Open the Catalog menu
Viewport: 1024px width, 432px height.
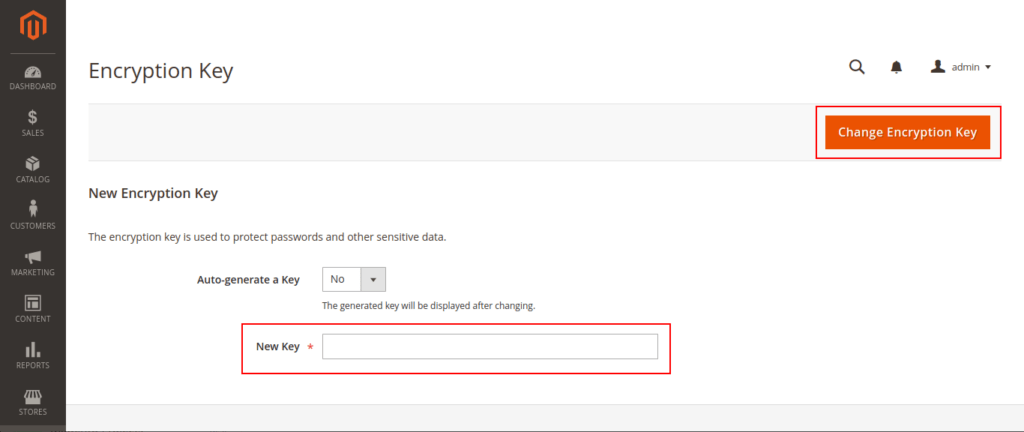tap(33, 170)
